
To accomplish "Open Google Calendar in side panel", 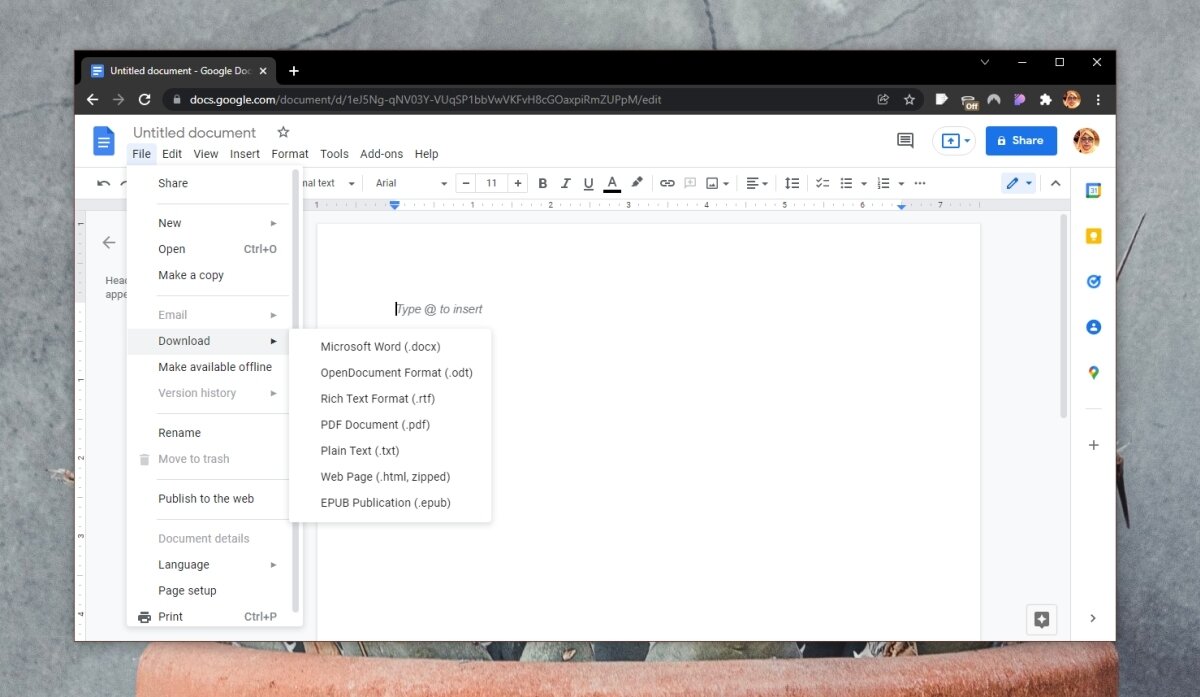I will coord(1094,190).
